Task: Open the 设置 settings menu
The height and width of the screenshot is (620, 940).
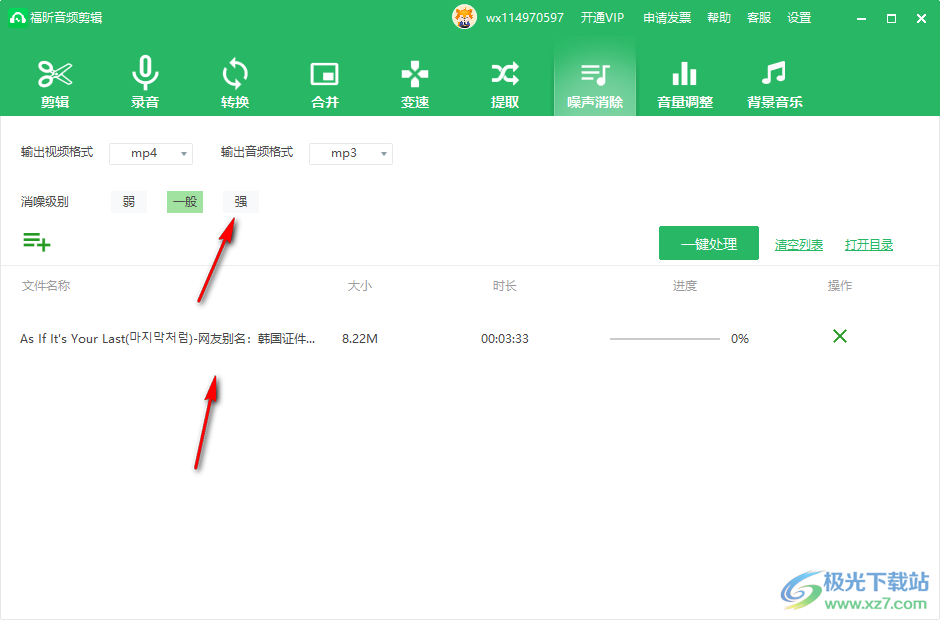Action: click(x=799, y=18)
